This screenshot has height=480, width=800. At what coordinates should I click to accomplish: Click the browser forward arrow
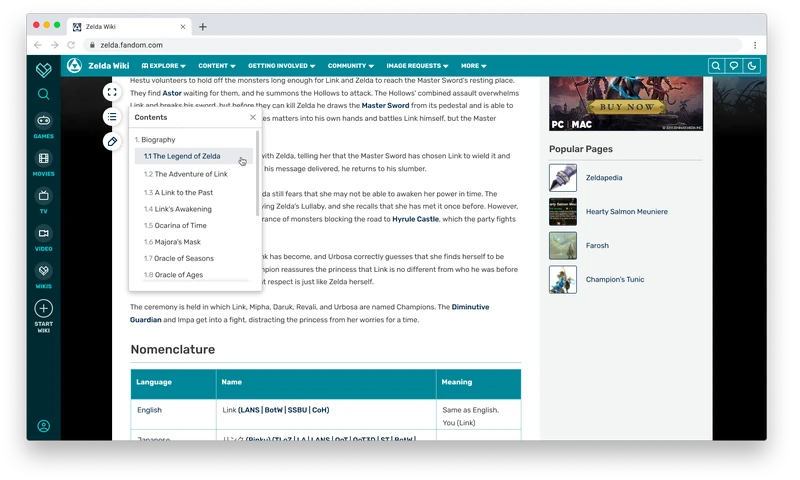(x=55, y=45)
